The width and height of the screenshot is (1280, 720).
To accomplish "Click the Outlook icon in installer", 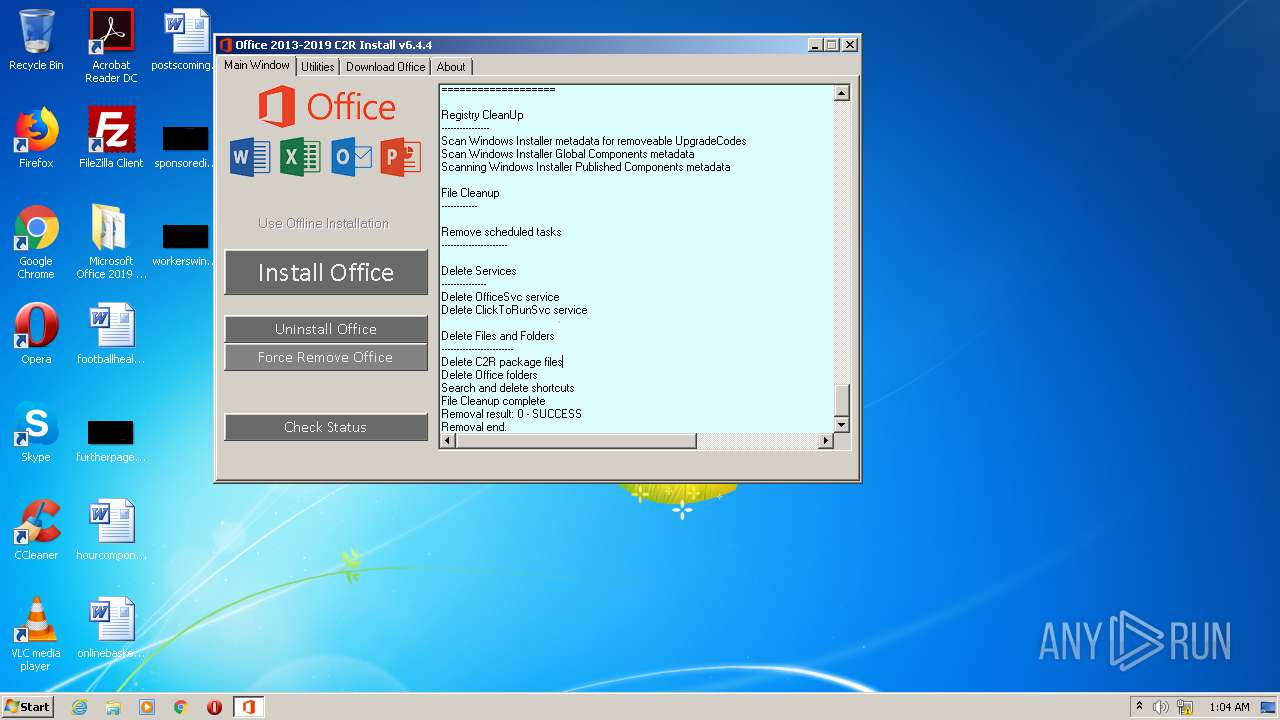I will point(351,157).
